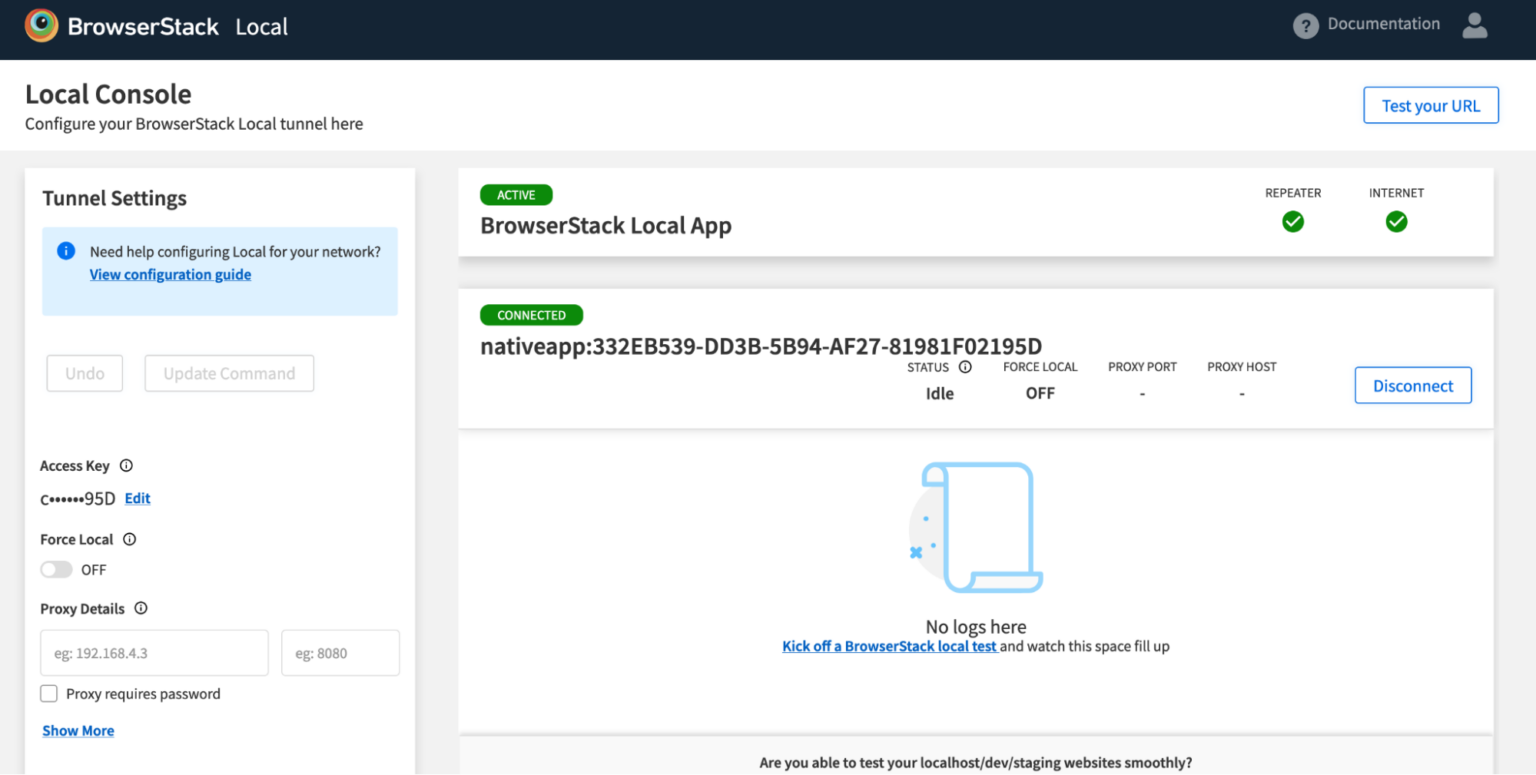The height and width of the screenshot is (775, 1536).
Task: Open the Documentation help icon
Action: [1306, 25]
